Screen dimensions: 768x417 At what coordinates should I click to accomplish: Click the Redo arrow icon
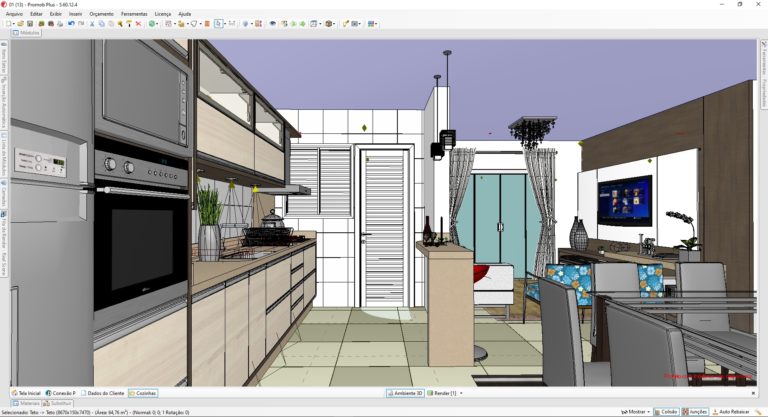pyautogui.click(x=80, y=23)
